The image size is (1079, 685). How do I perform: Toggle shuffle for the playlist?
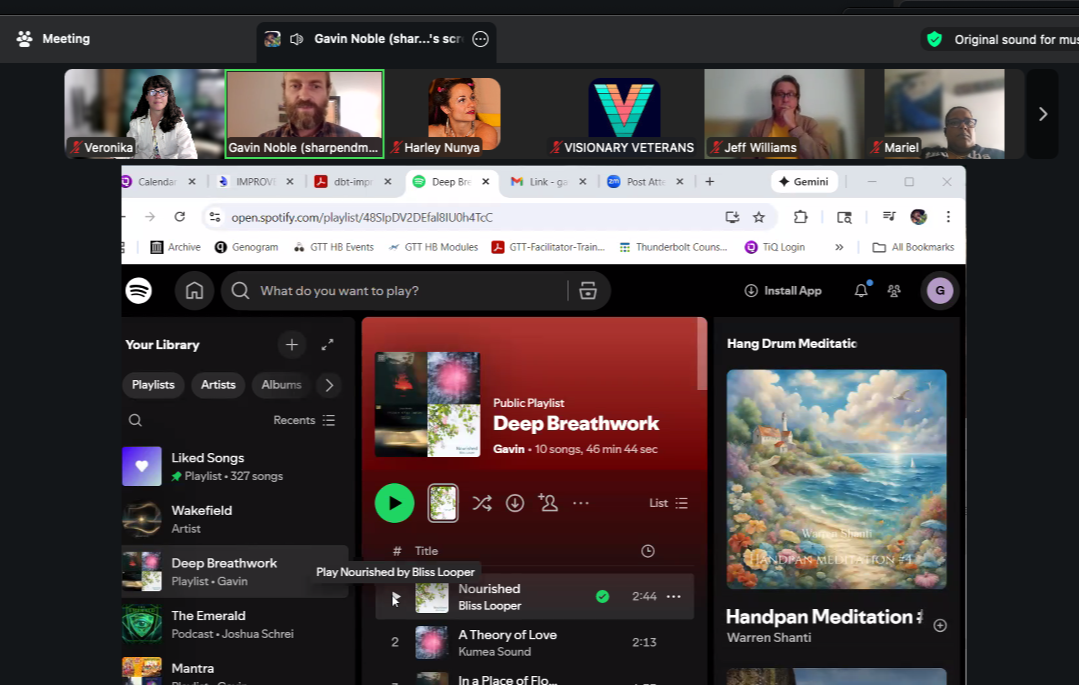(482, 503)
